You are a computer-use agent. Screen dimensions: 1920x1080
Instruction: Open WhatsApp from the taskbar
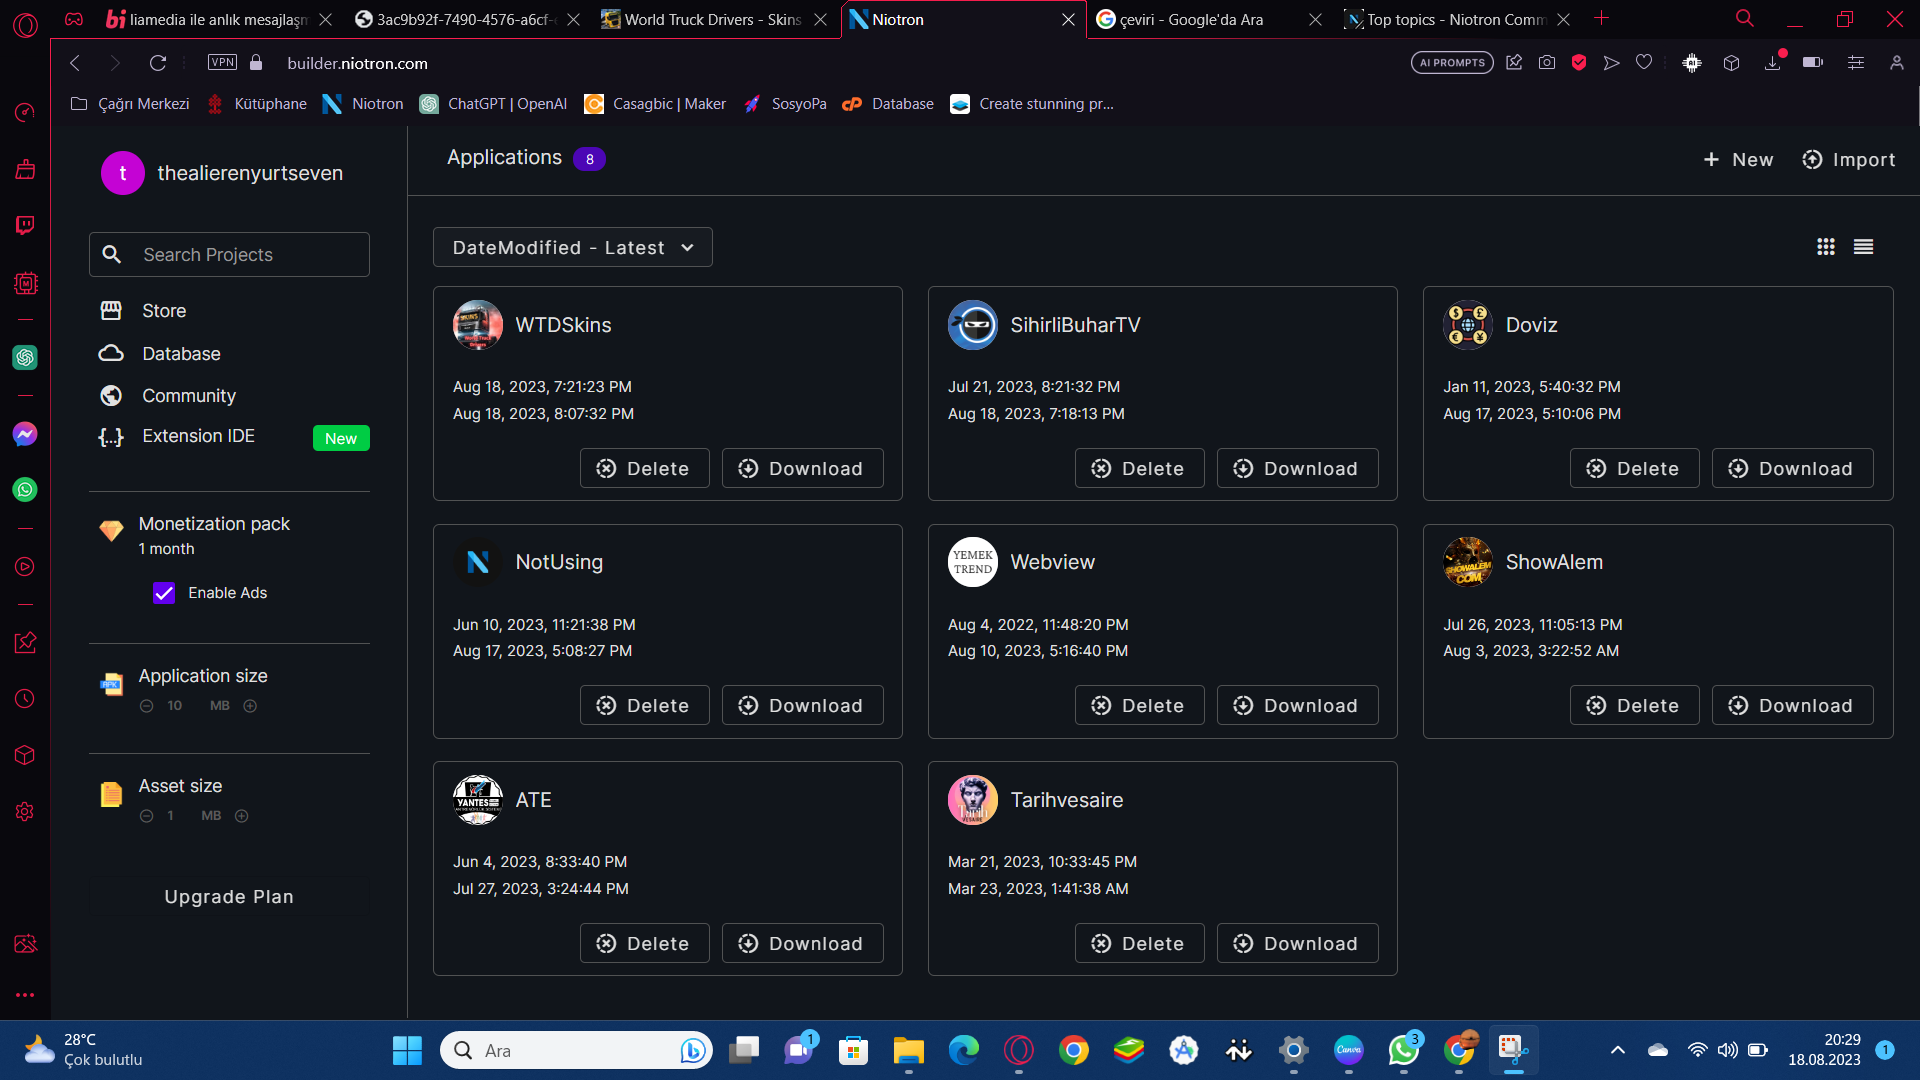click(x=1403, y=1050)
